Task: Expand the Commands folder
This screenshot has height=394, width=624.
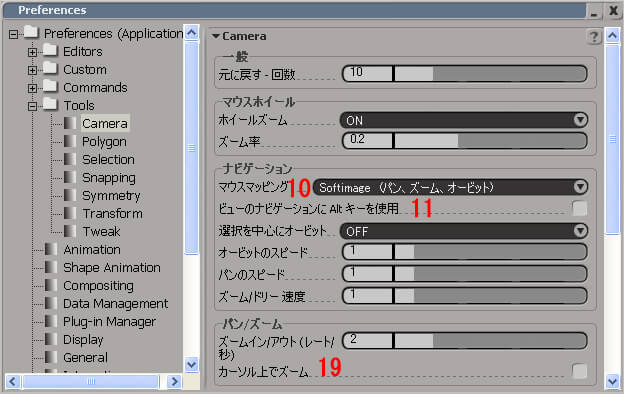Action: pos(32,88)
